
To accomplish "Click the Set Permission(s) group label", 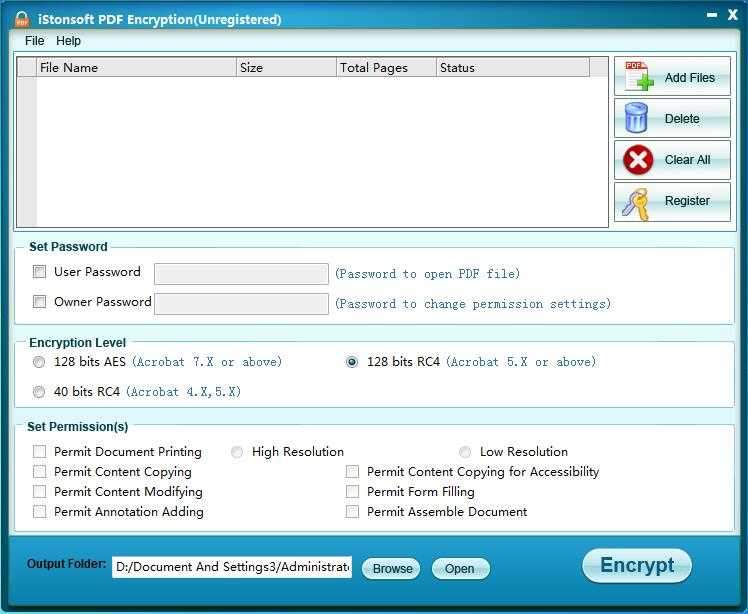I will point(77,427).
